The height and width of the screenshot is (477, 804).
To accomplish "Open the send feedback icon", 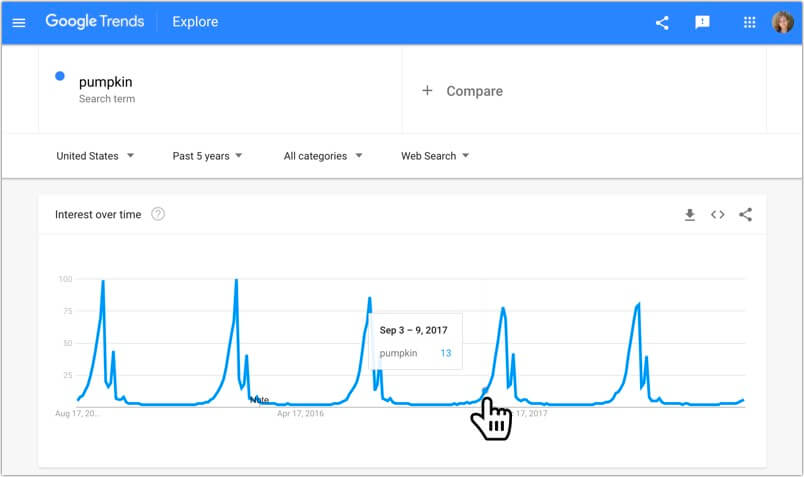I will click(x=703, y=22).
